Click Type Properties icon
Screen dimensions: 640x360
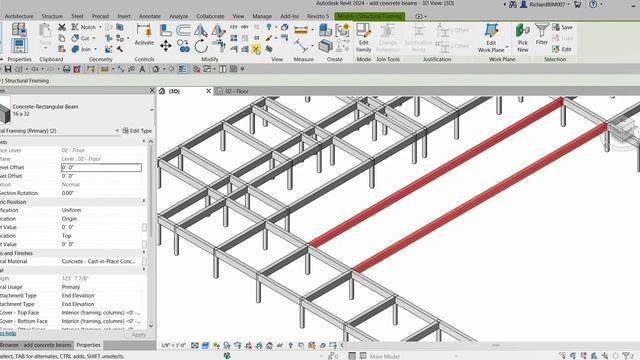click(19, 29)
